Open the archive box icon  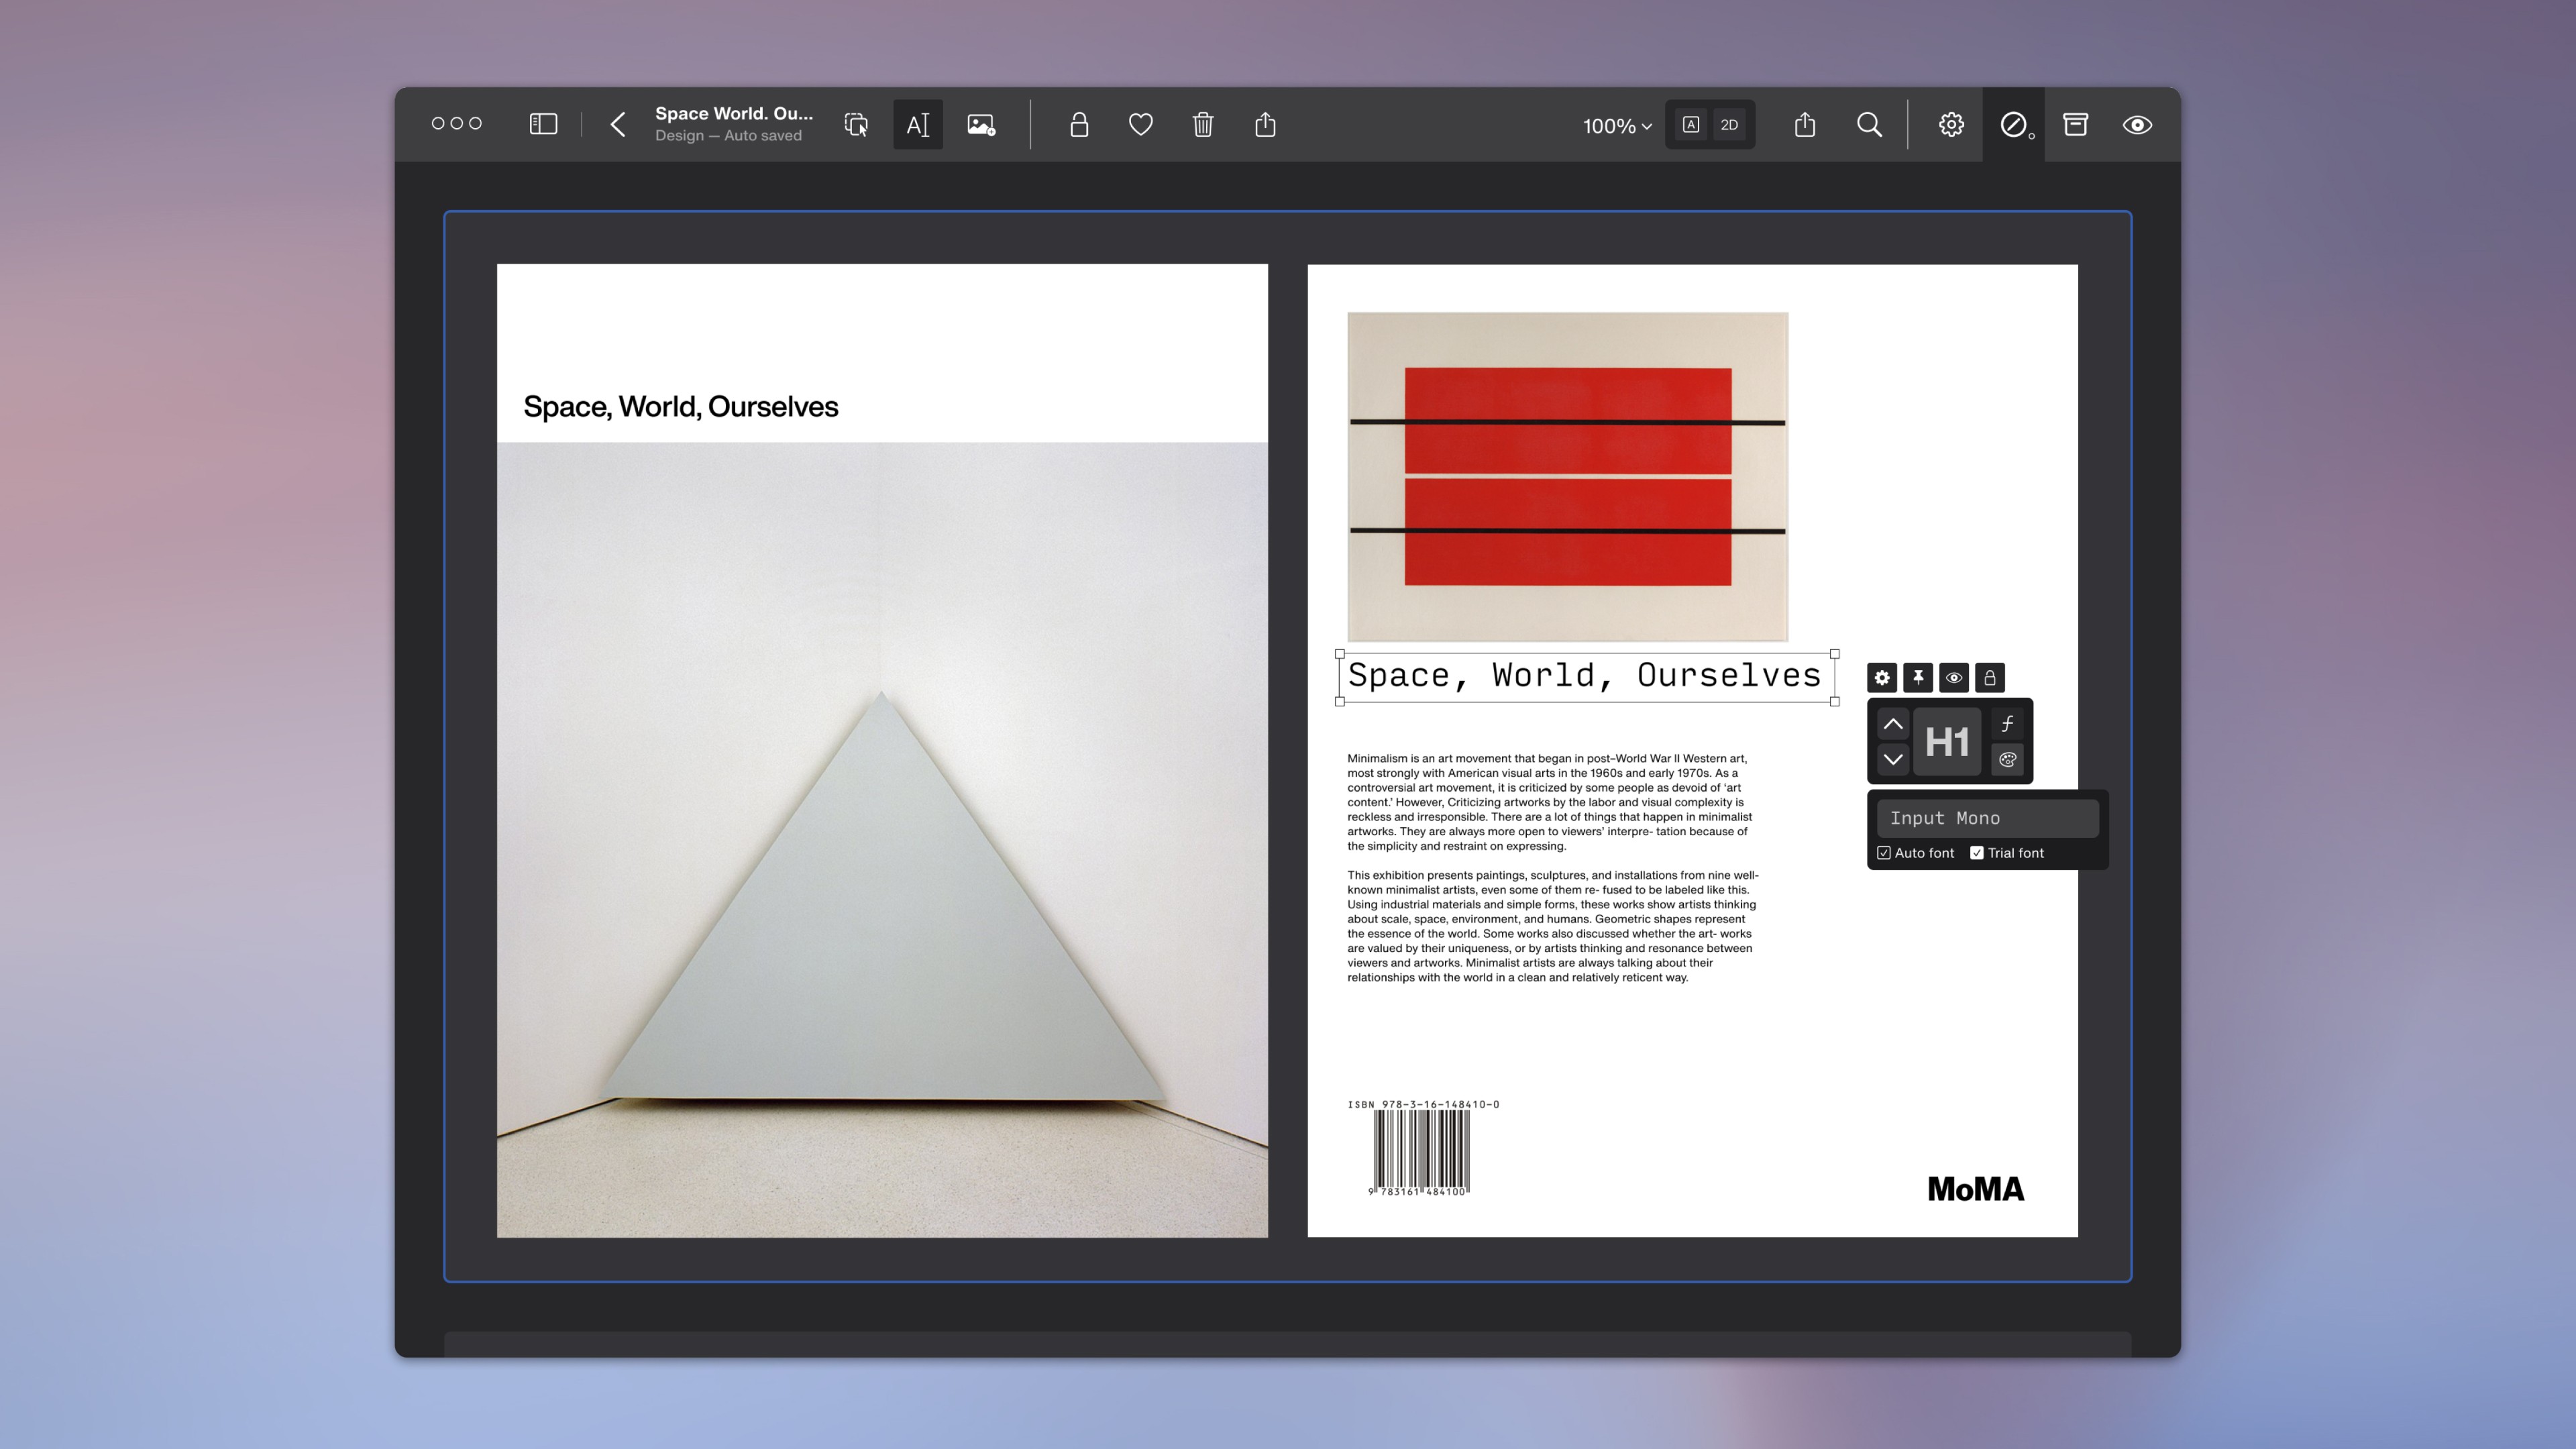point(2075,125)
